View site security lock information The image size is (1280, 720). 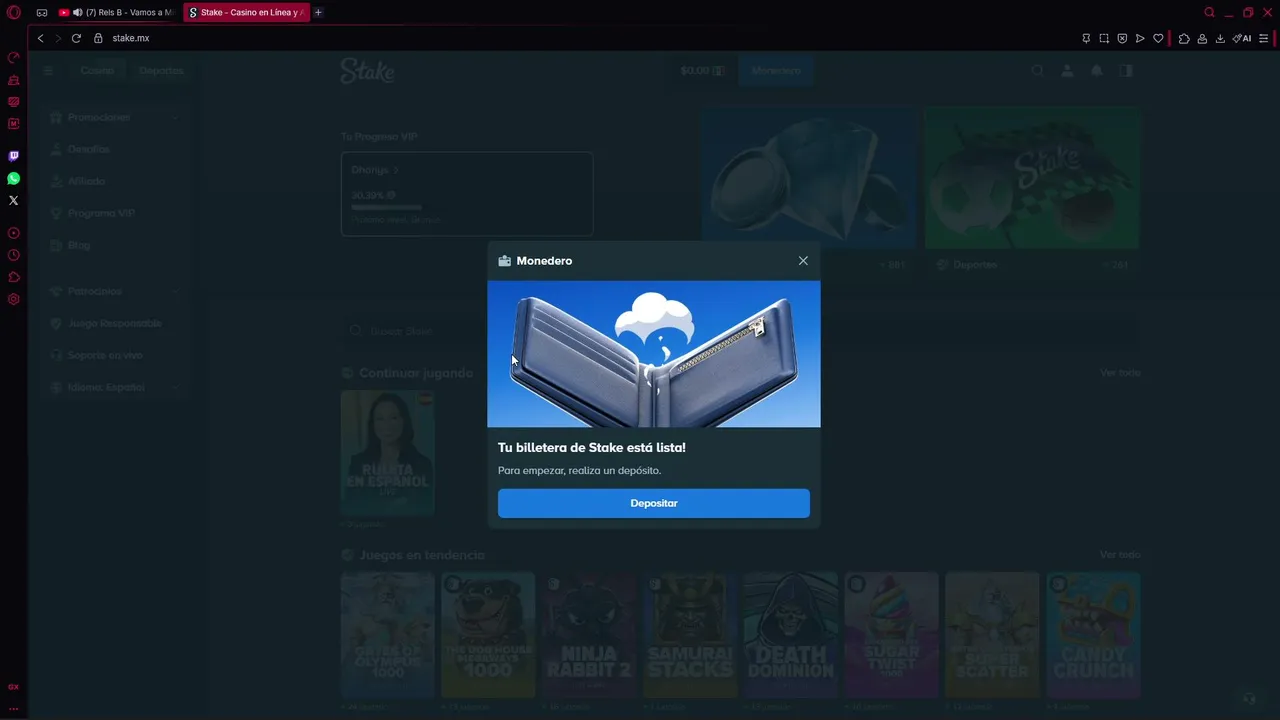coord(98,38)
